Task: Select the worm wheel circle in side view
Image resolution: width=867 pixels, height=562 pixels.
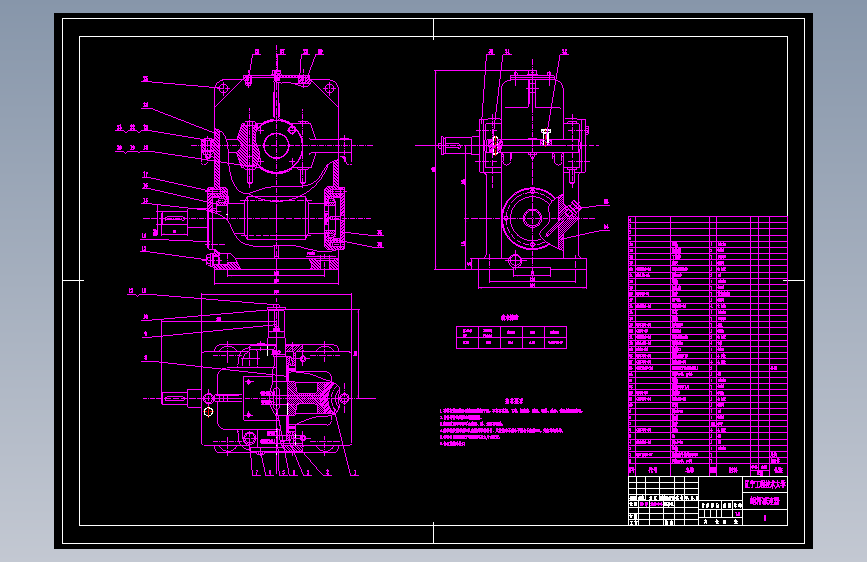Action: (532, 218)
